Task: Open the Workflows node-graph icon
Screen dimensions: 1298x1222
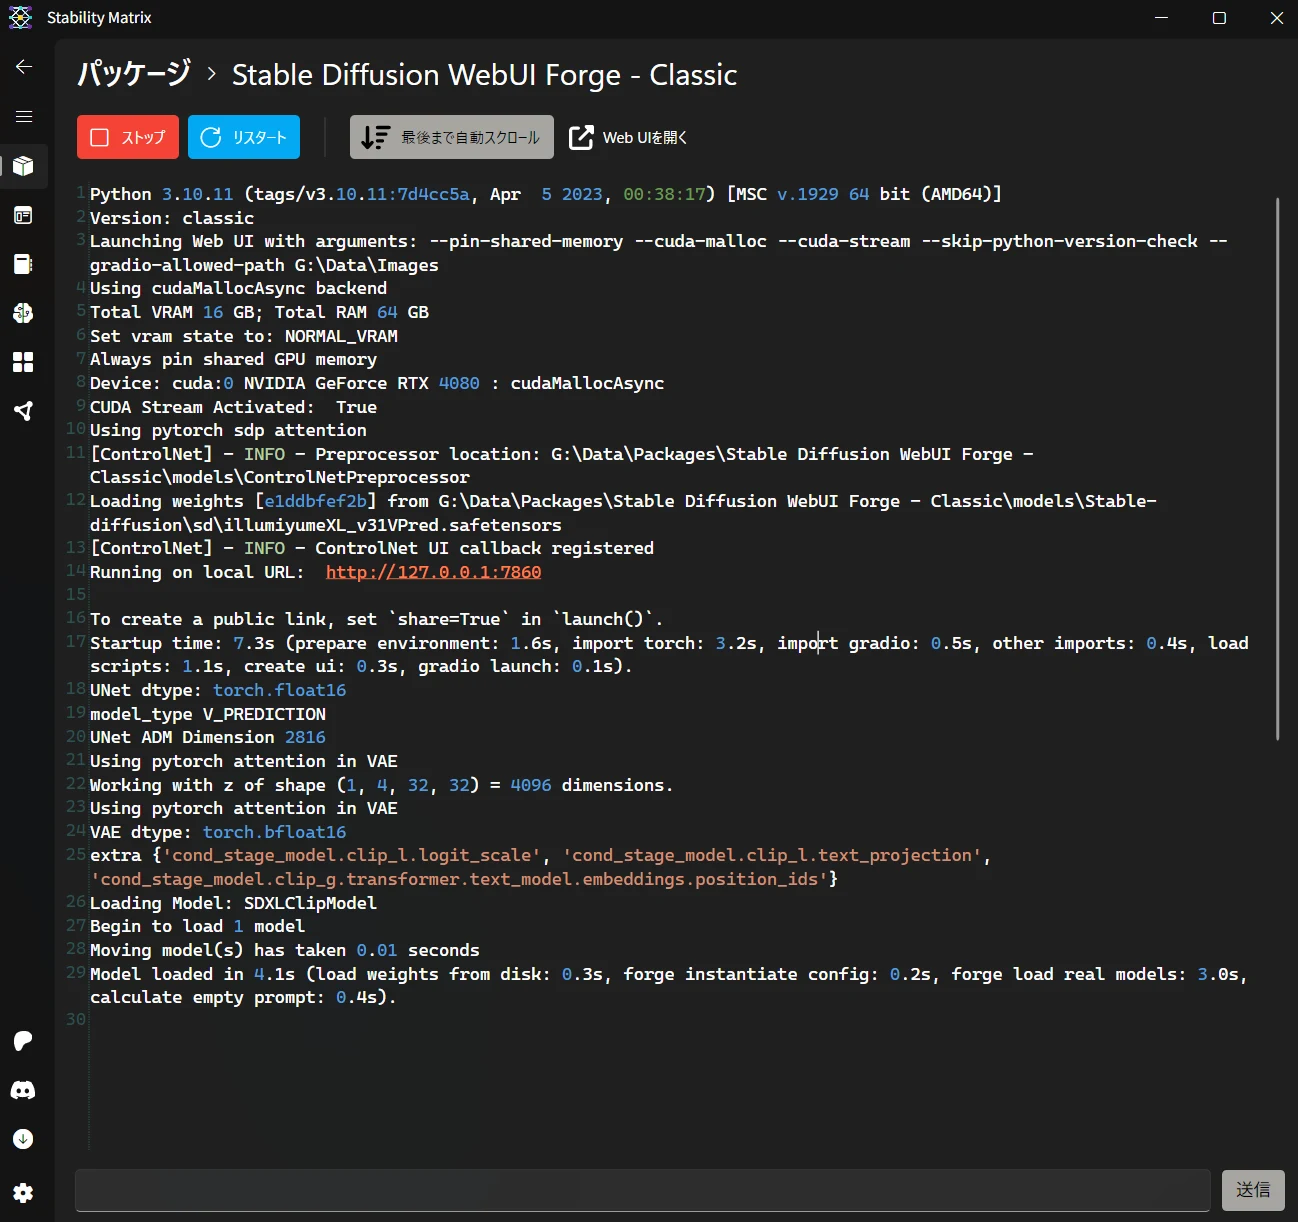Action: (x=24, y=411)
